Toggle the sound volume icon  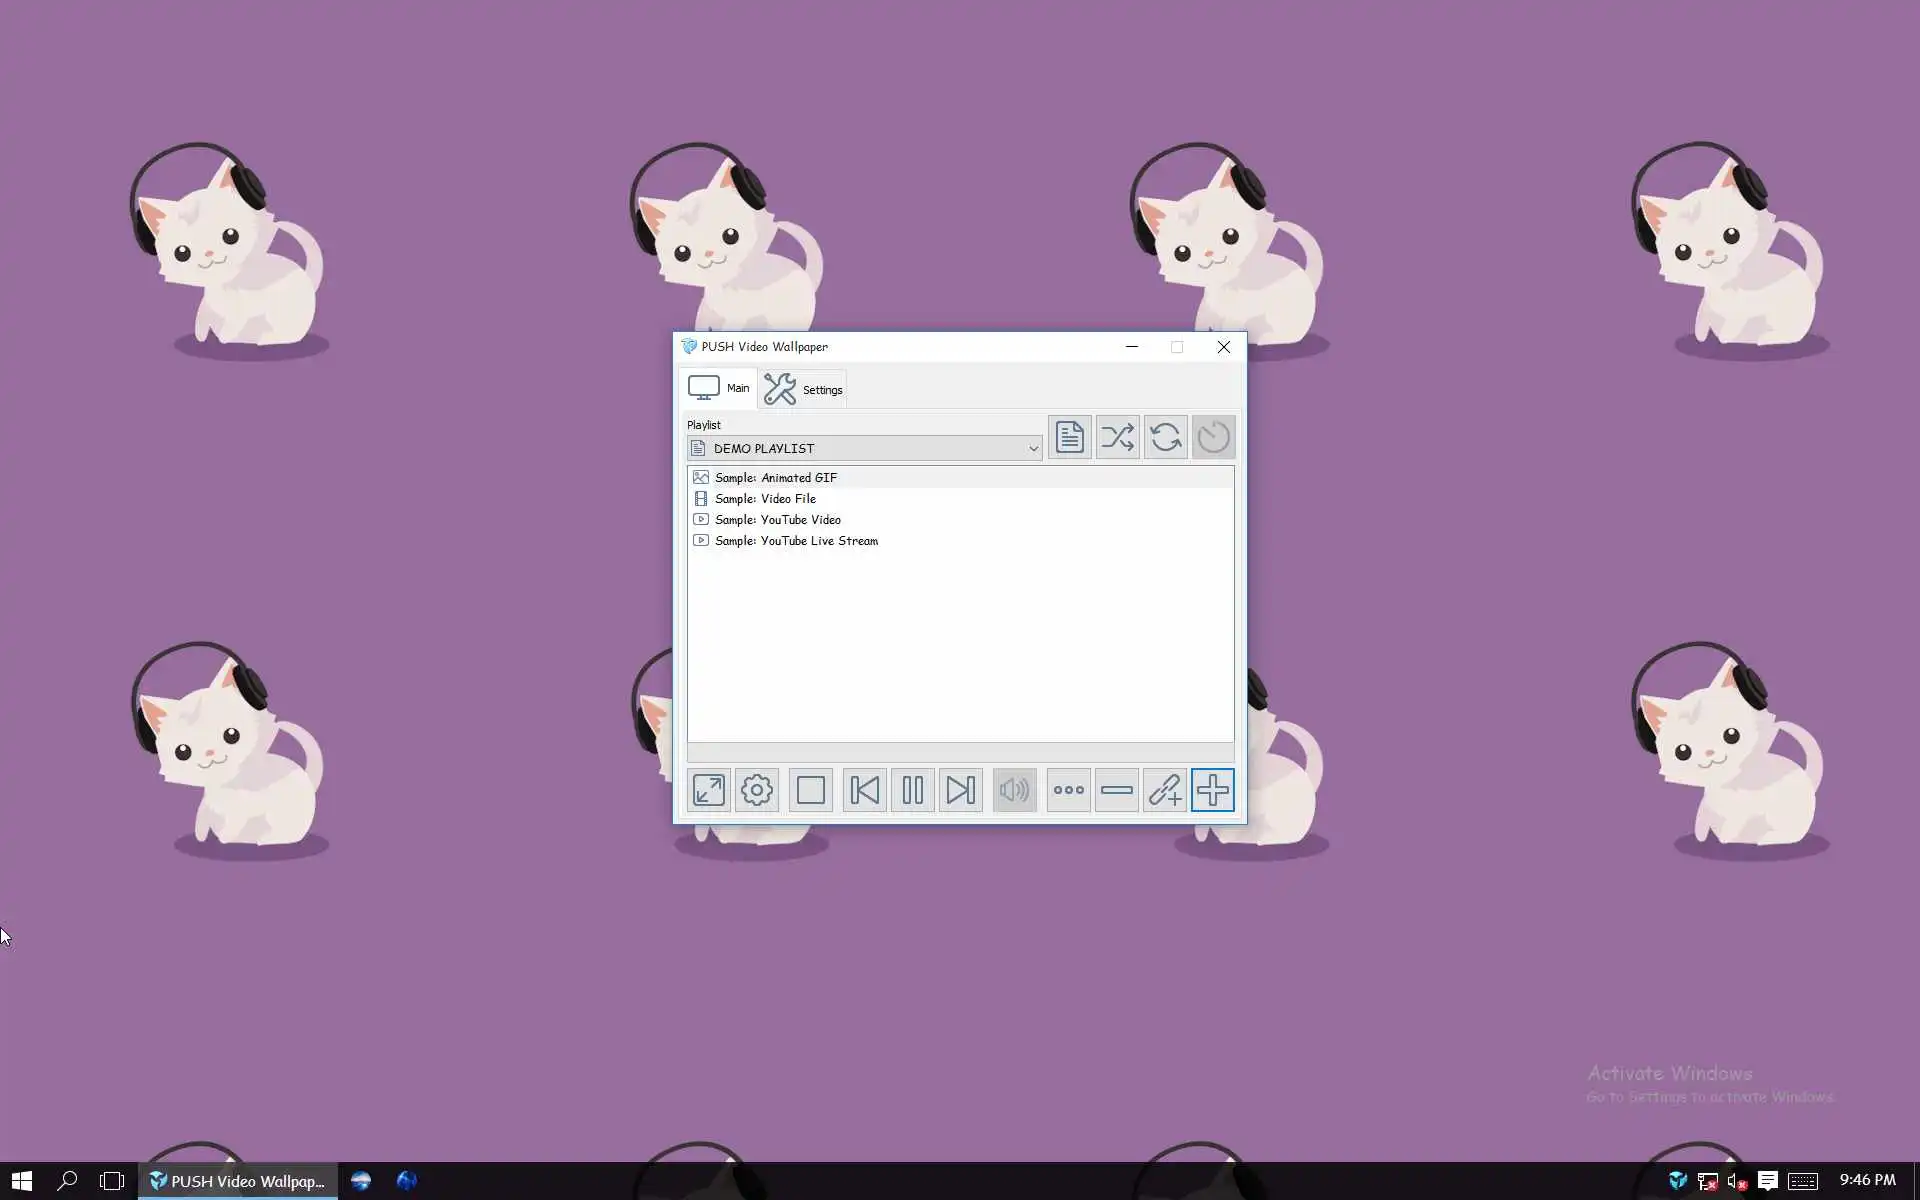click(1014, 790)
